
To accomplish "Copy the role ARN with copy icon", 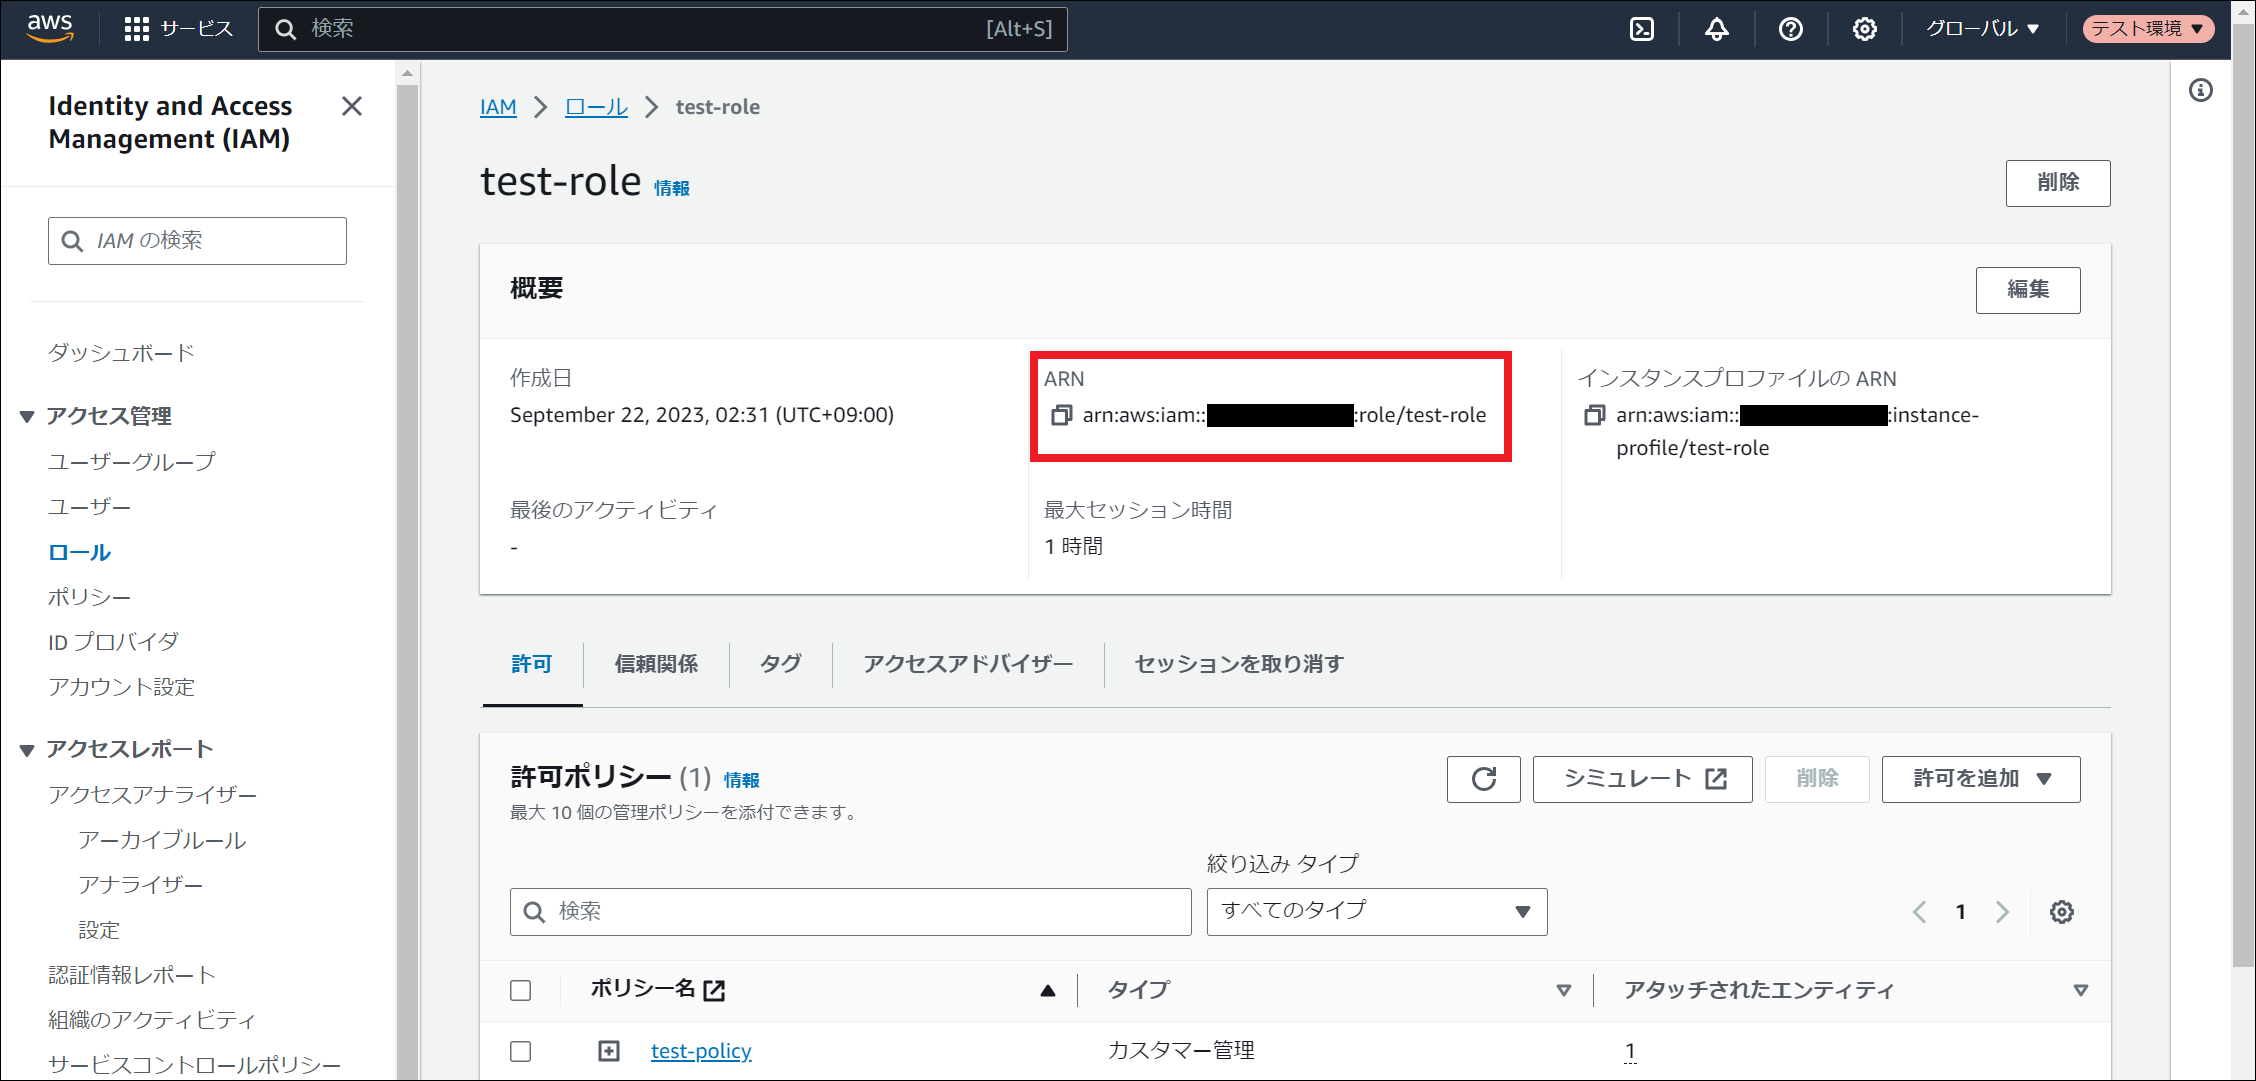I will click(1061, 415).
